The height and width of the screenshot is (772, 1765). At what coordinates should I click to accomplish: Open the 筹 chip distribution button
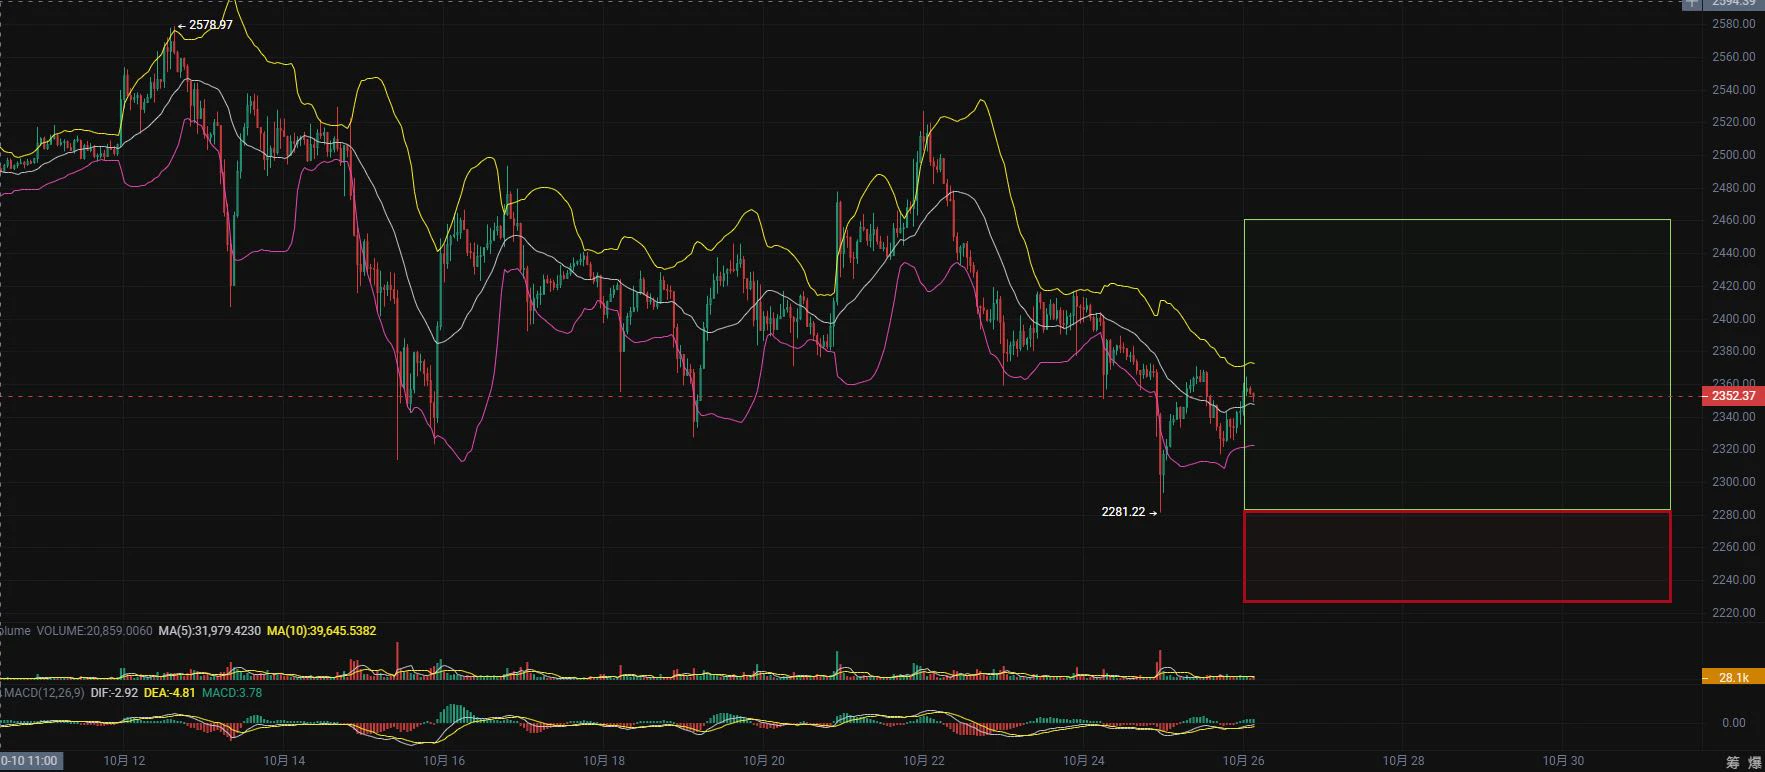(x=1733, y=762)
